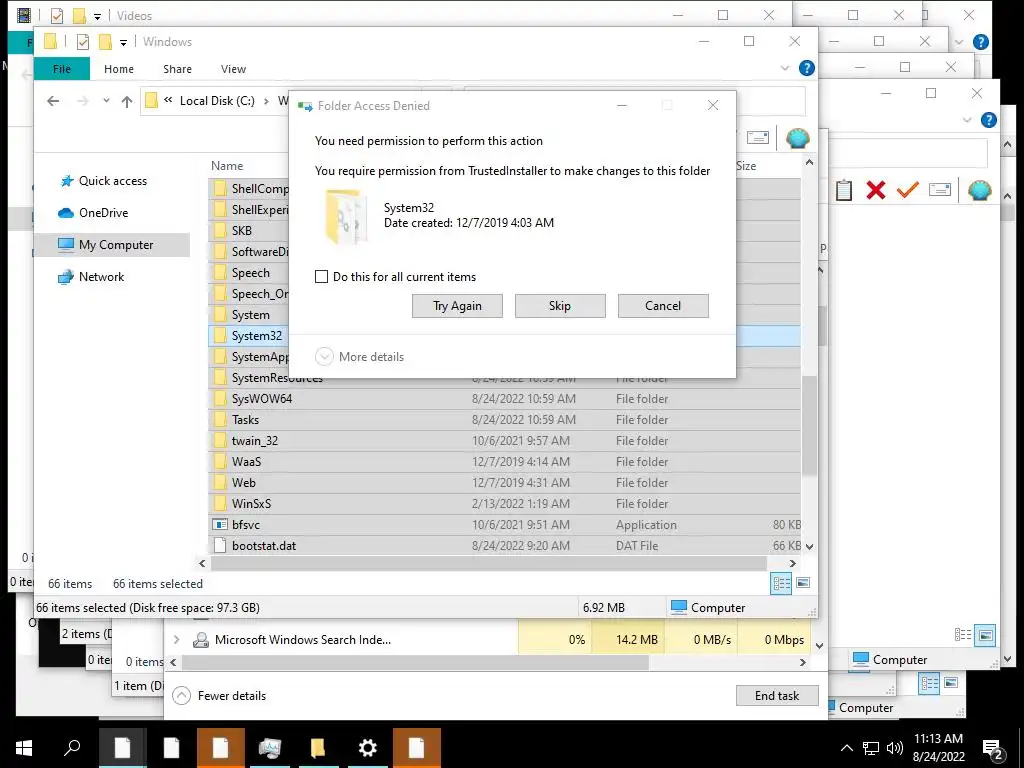Image resolution: width=1024 pixels, height=768 pixels.
Task: Expand the ribbon with the chevron beside help
Action: click(x=785, y=68)
